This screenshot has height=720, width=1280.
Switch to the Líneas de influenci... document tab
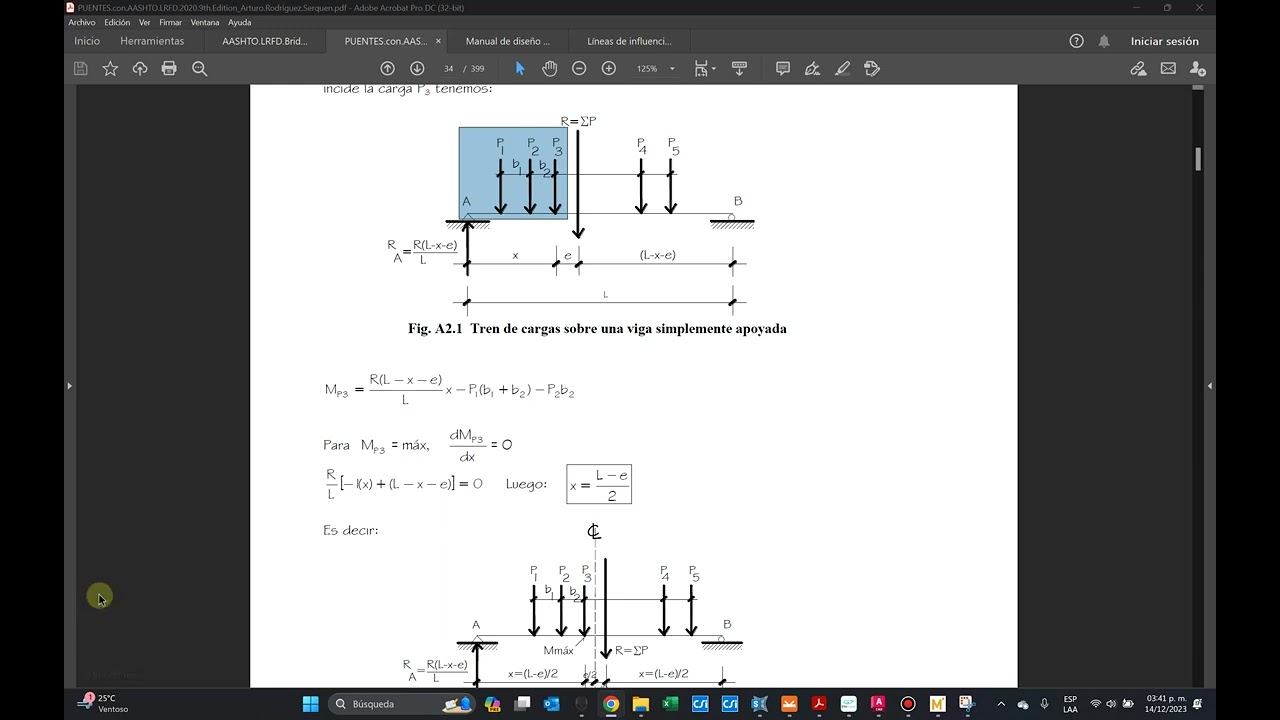[x=629, y=41]
